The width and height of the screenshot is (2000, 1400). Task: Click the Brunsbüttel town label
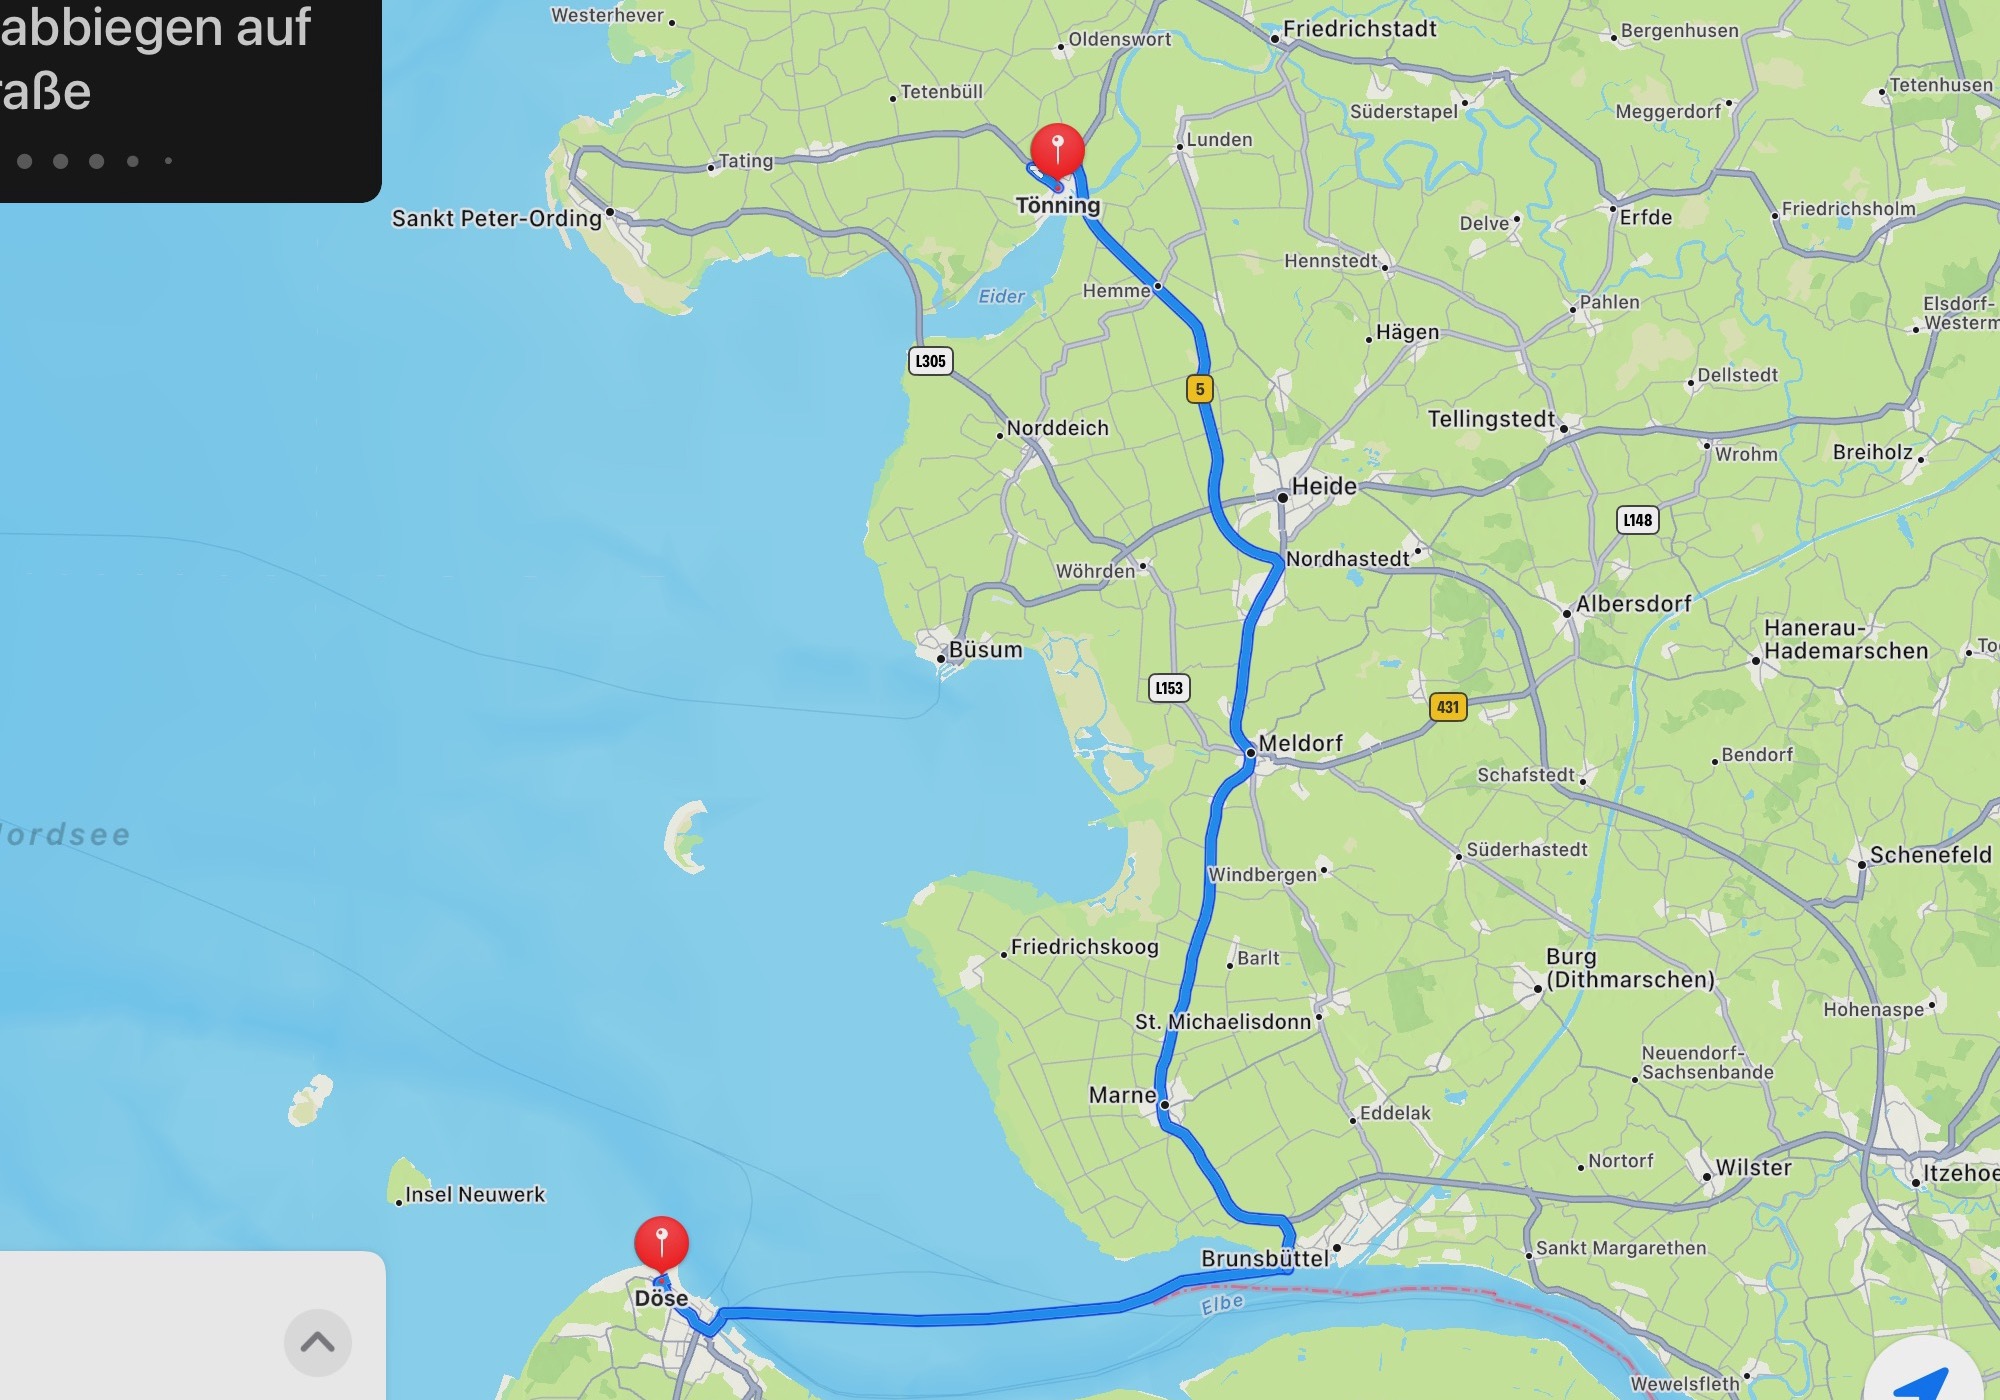(x=1265, y=1258)
